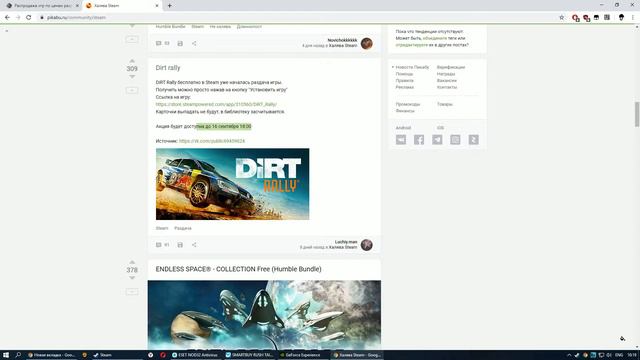Open the browser profile avatar
640x360 pixels.
tap(621, 18)
